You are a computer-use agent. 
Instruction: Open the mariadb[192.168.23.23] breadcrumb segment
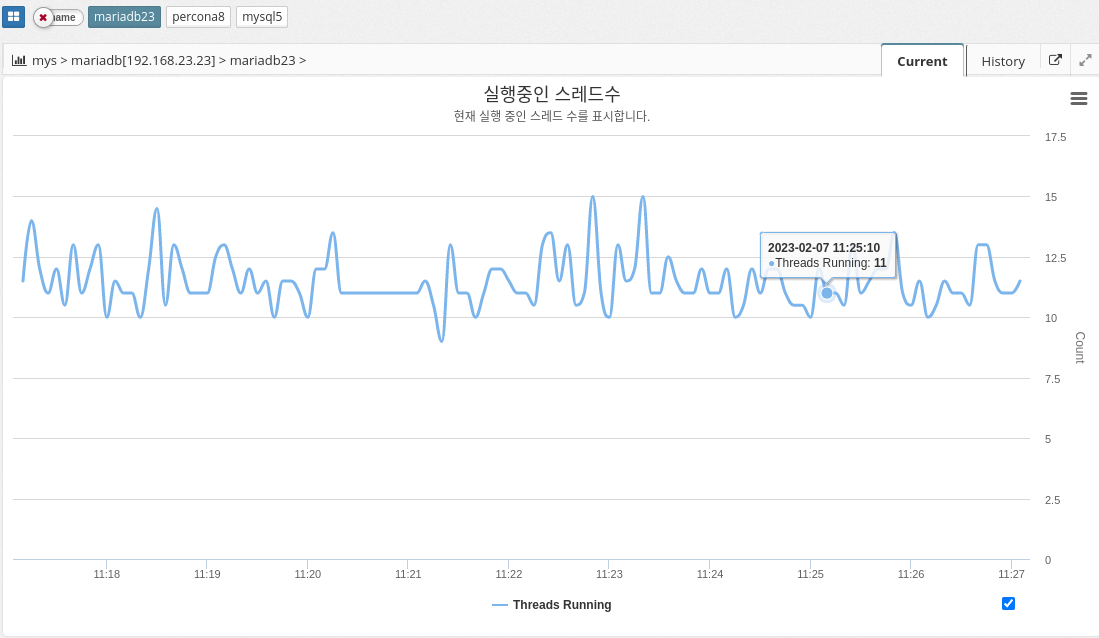click(143, 60)
